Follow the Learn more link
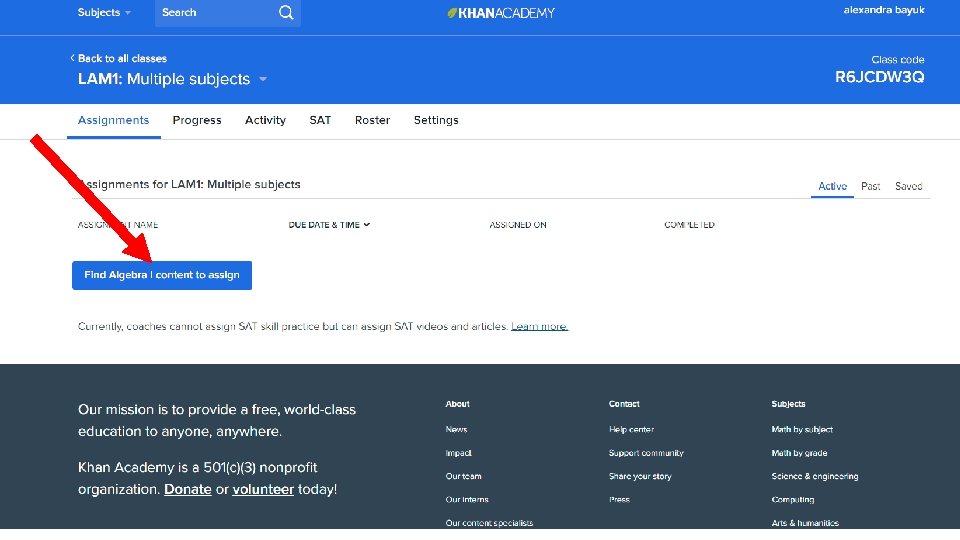 click(539, 326)
